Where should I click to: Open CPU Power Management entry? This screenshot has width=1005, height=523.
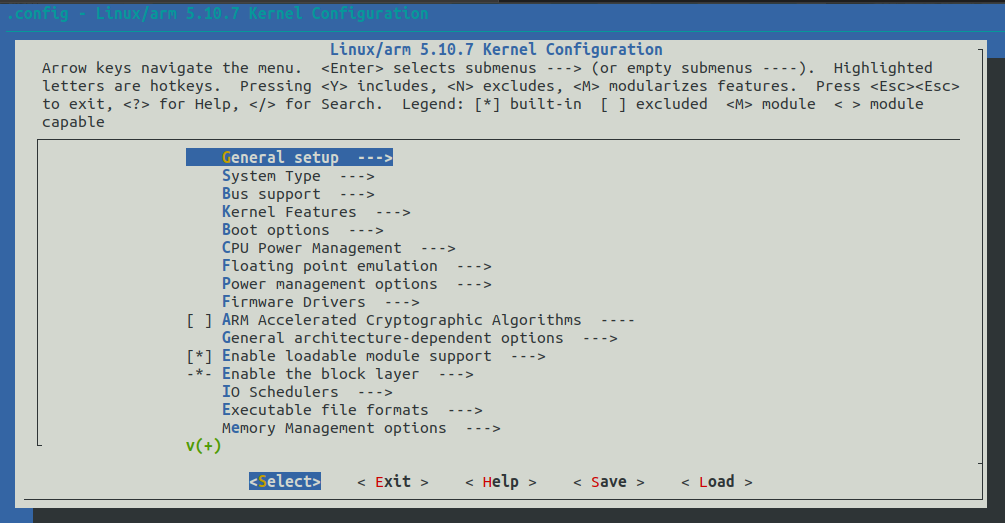coord(338,248)
